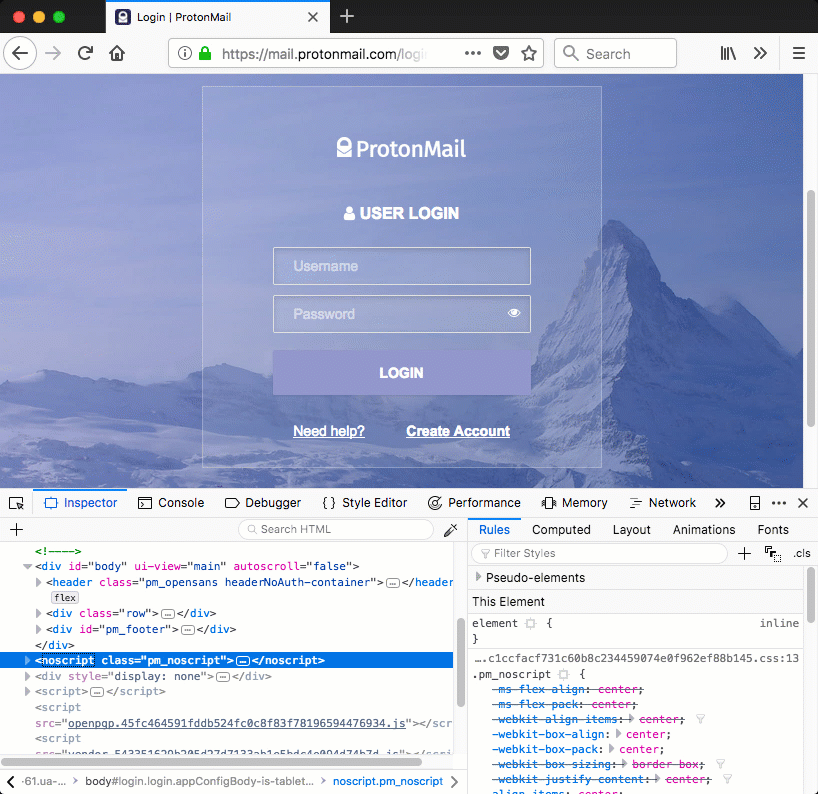Close the Login | ProtonMail tab

pos(313,17)
